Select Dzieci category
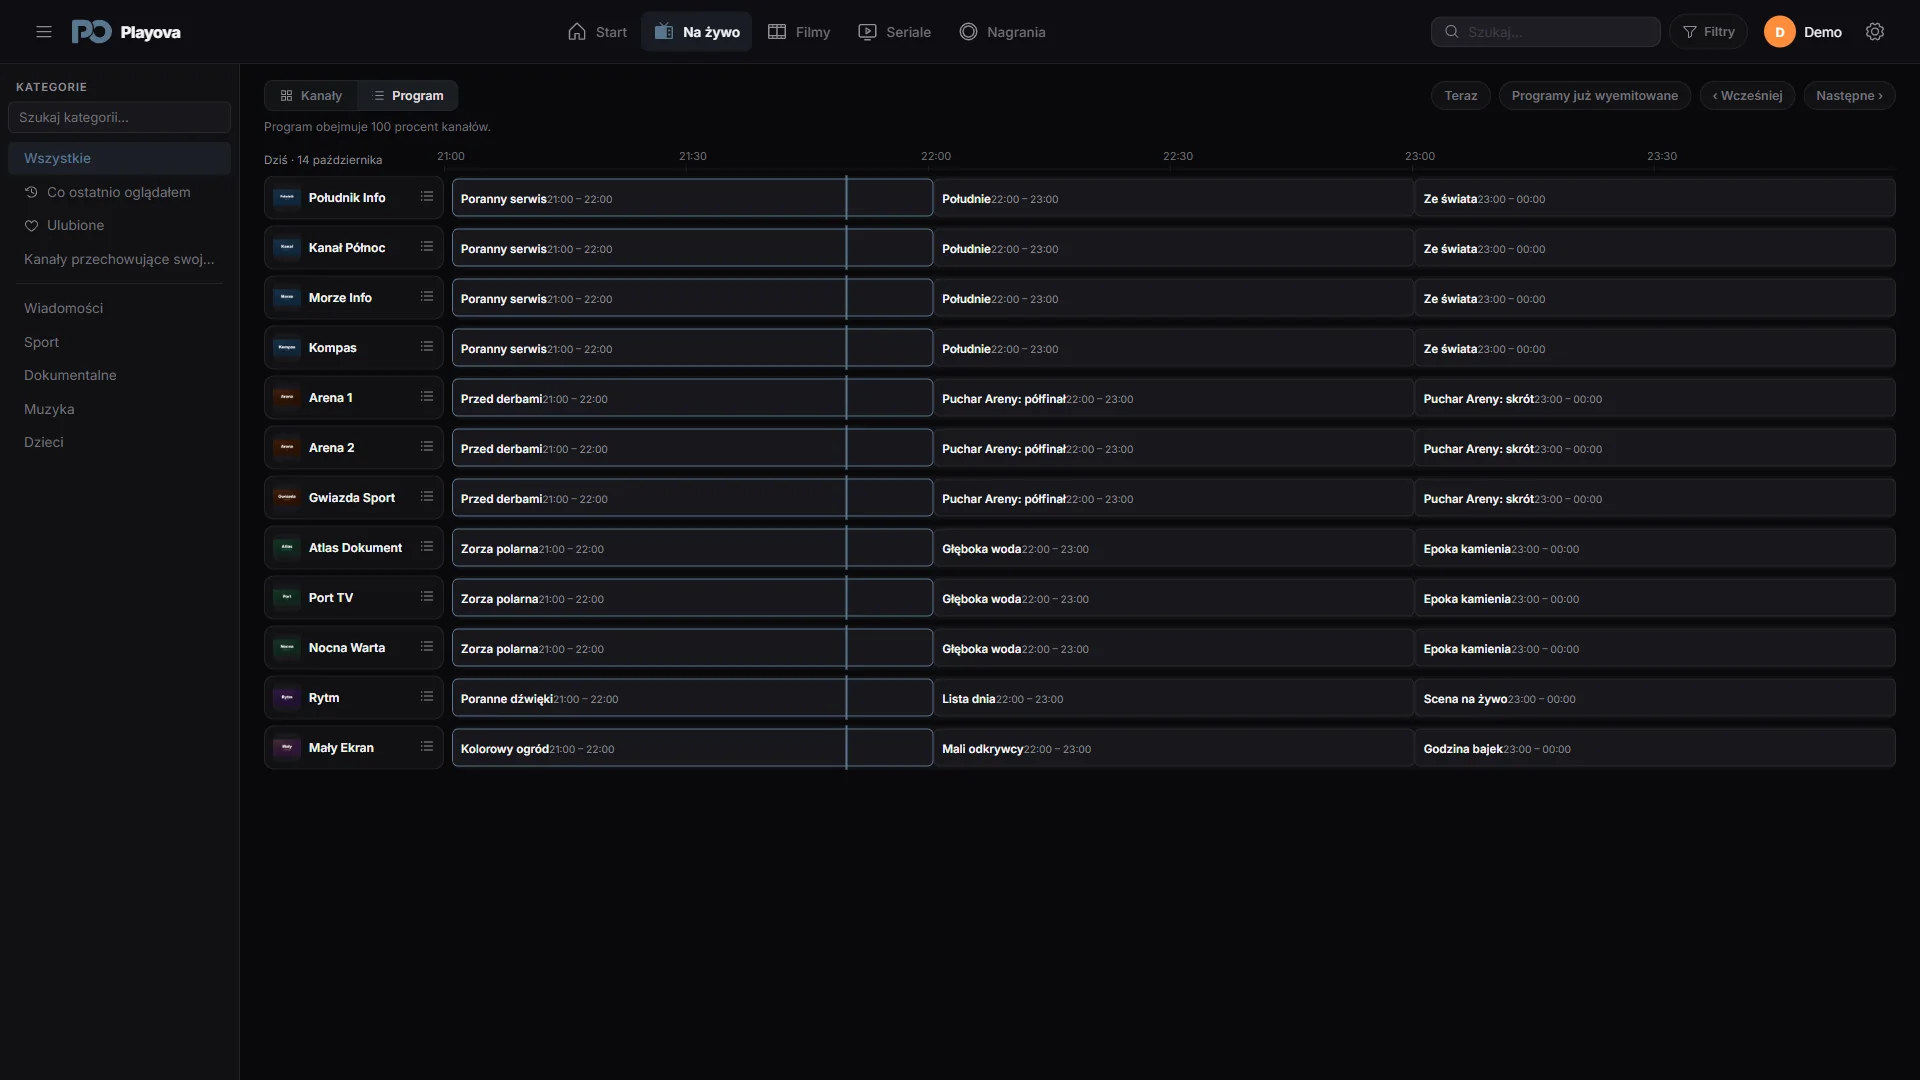1920x1080 pixels. click(x=119, y=442)
